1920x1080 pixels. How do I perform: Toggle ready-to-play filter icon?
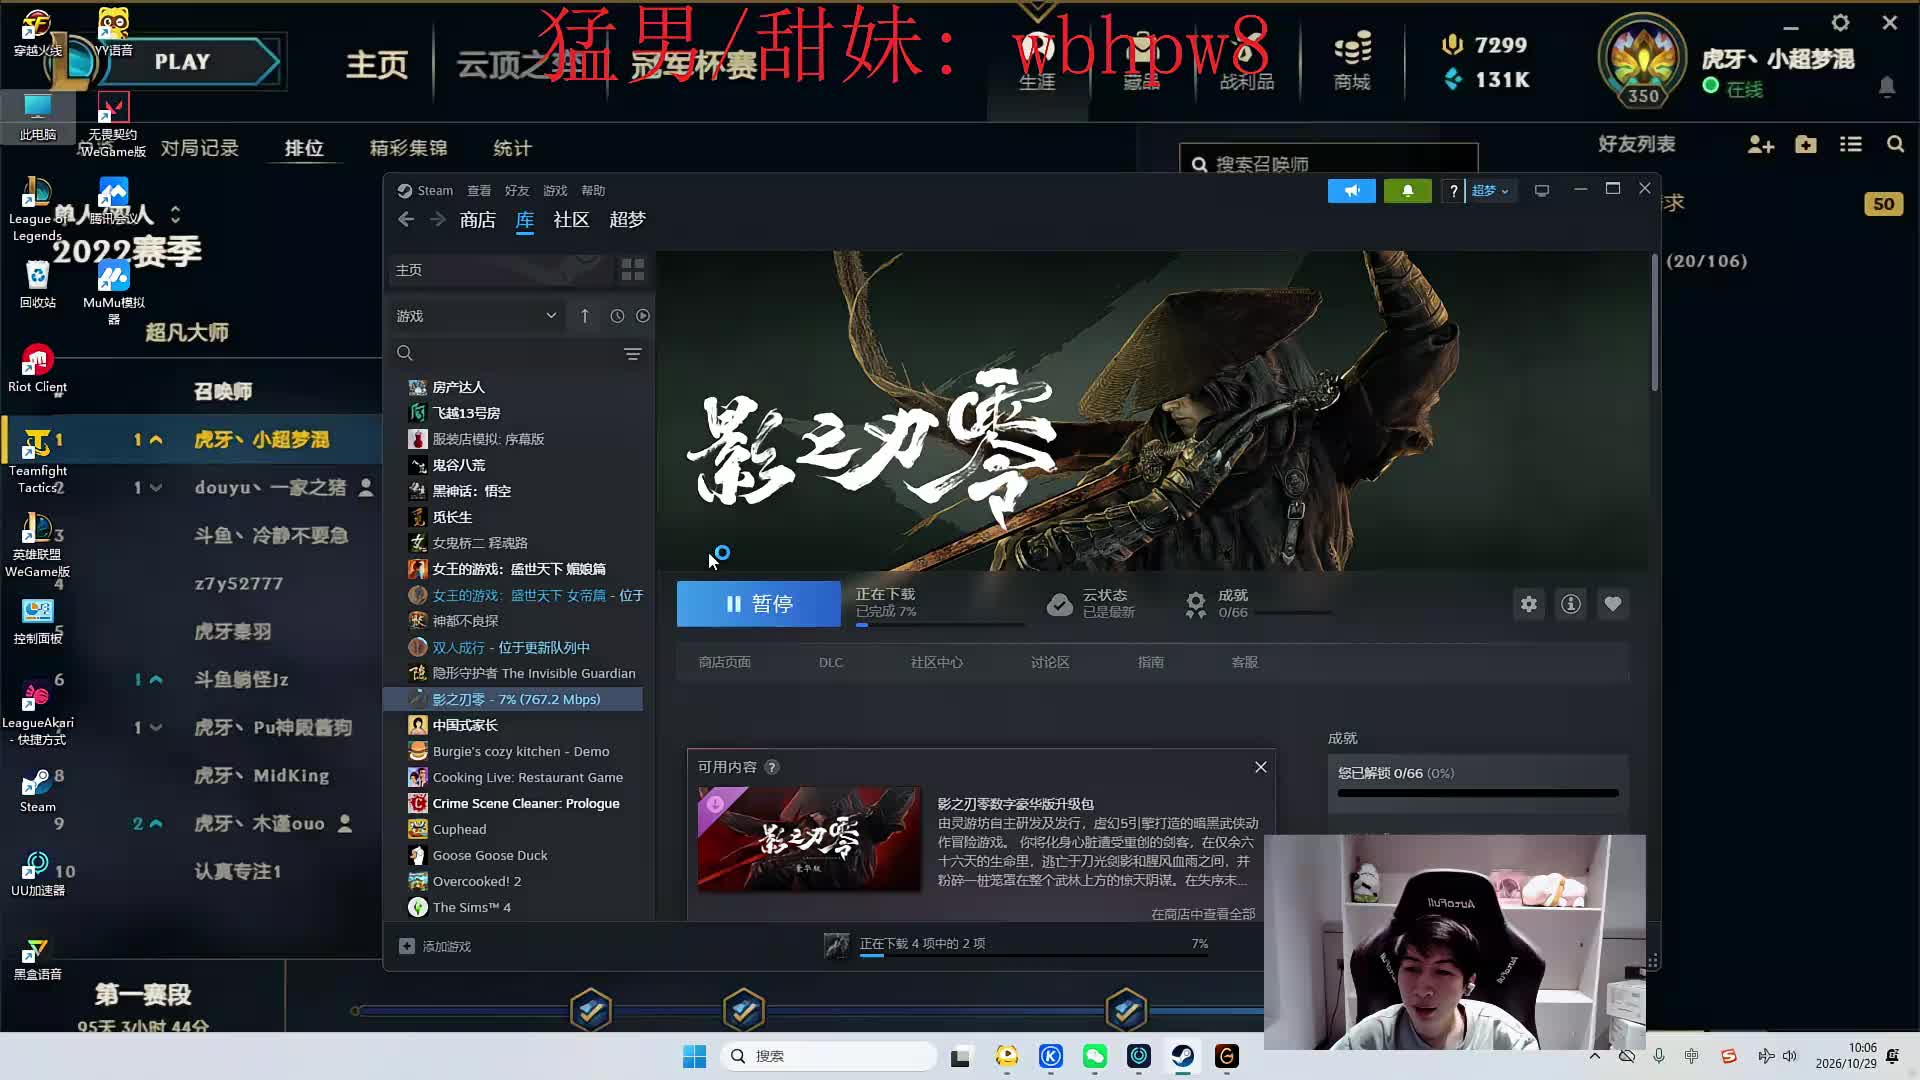(643, 316)
